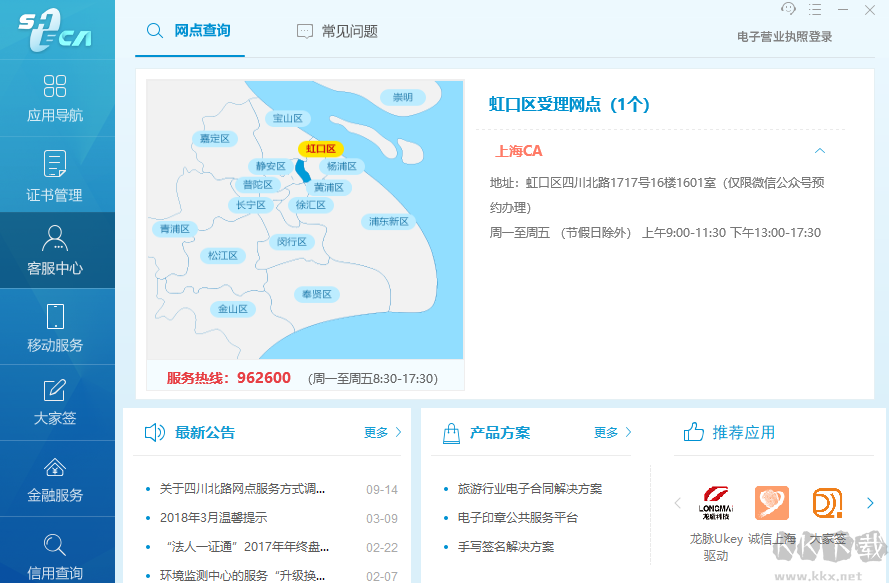The width and height of the screenshot is (889, 583).
Task: Collapse the 上海CA outlet details
Action: click(820, 150)
